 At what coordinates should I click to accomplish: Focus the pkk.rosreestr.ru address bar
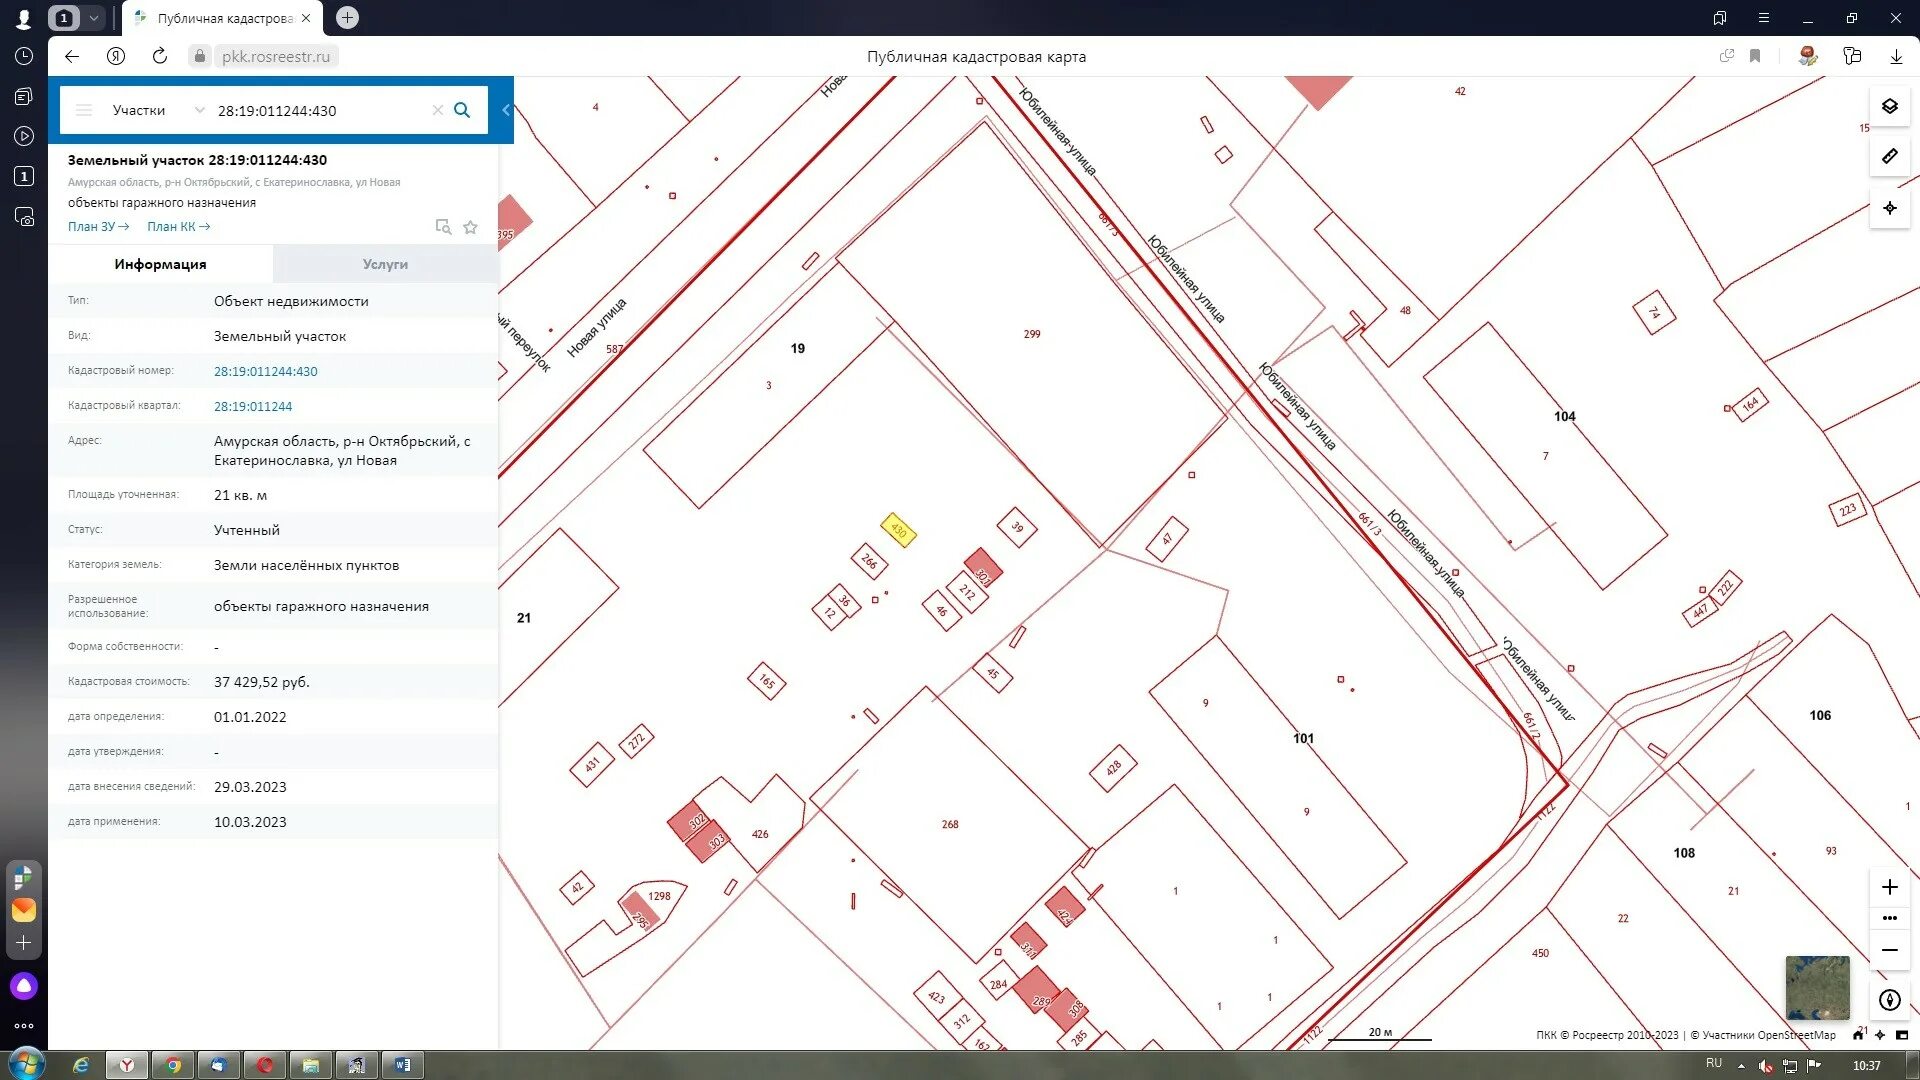coord(276,56)
